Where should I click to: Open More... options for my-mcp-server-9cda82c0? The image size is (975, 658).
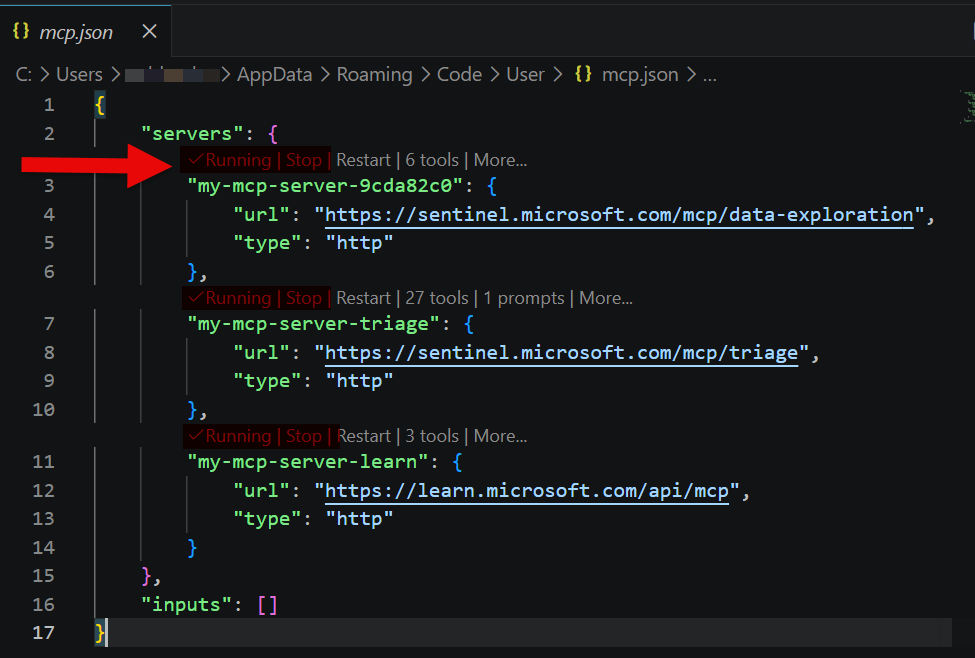point(500,160)
